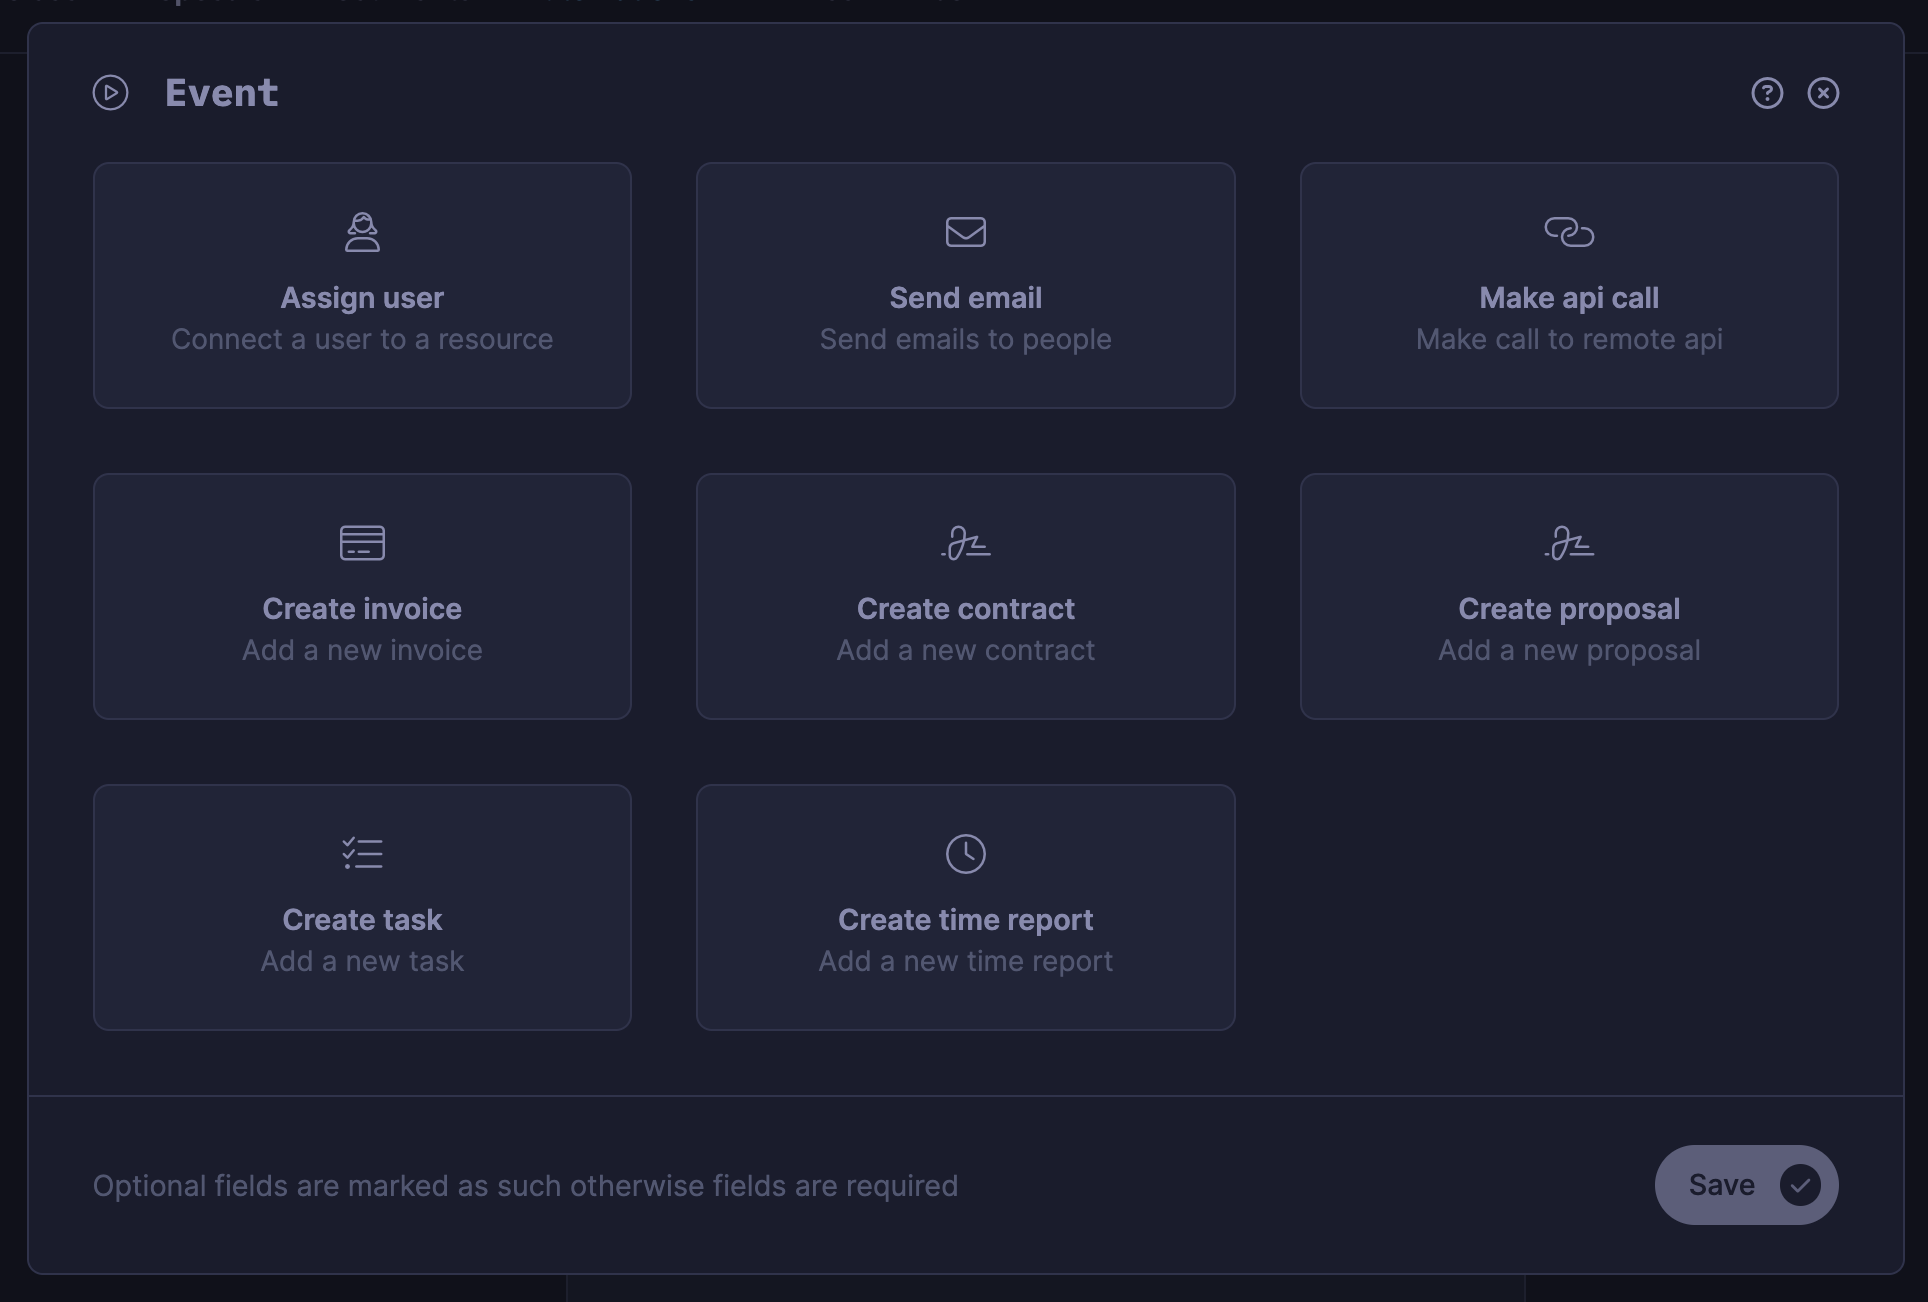
Task: Click the signature icon above Create proposal
Action: [1568, 543]
